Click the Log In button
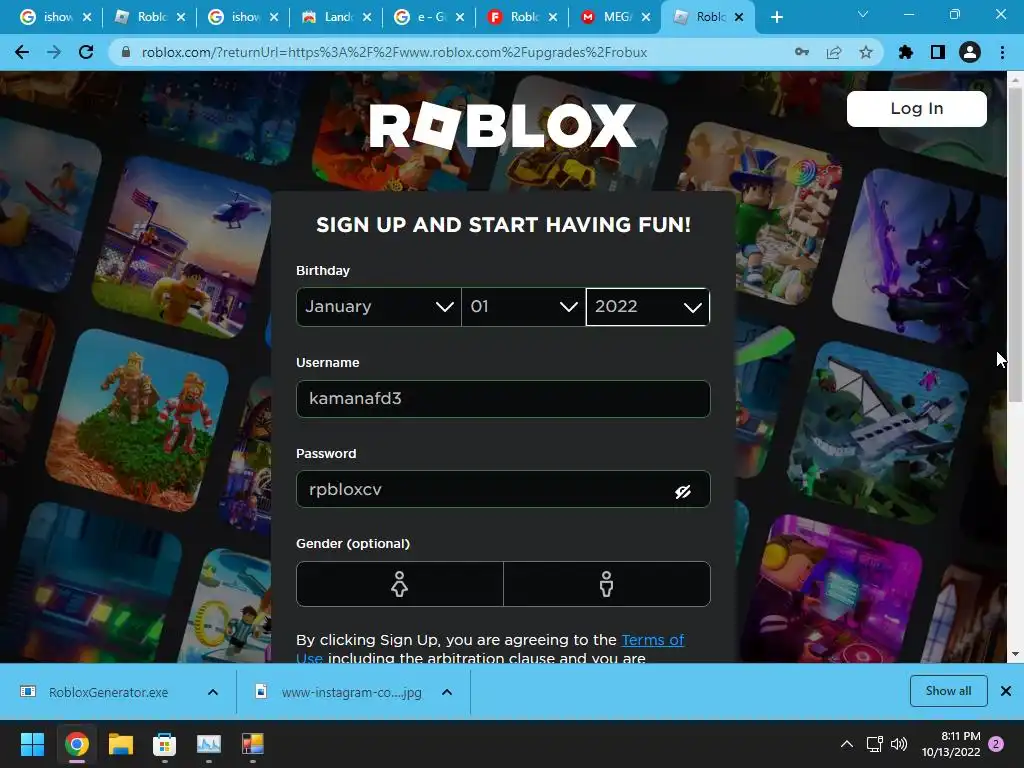This screenshot has width=1024, height=768. (916, 108)
